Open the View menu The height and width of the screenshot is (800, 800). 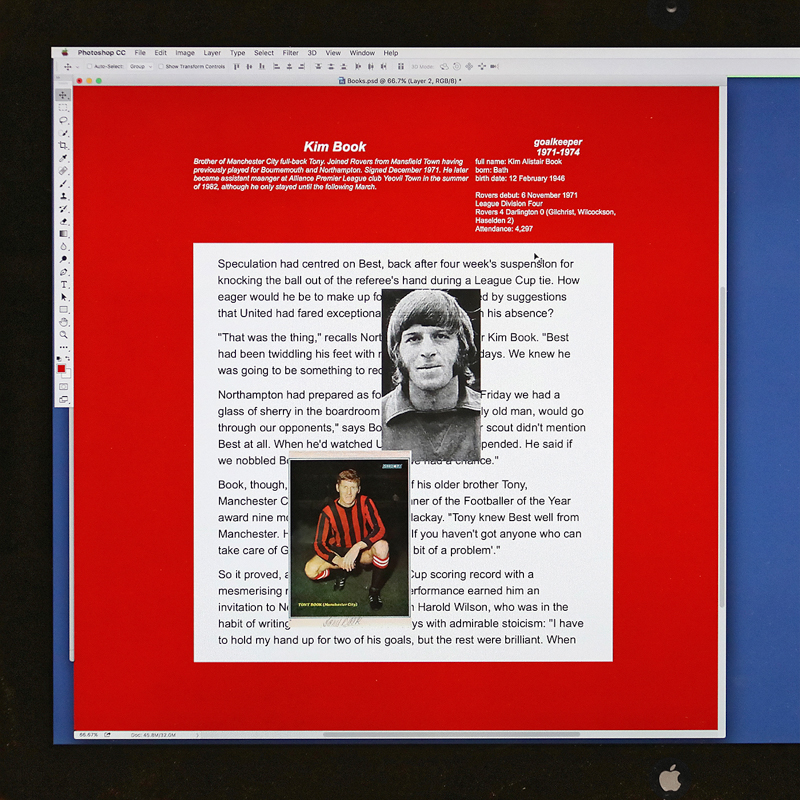[333, 53]
